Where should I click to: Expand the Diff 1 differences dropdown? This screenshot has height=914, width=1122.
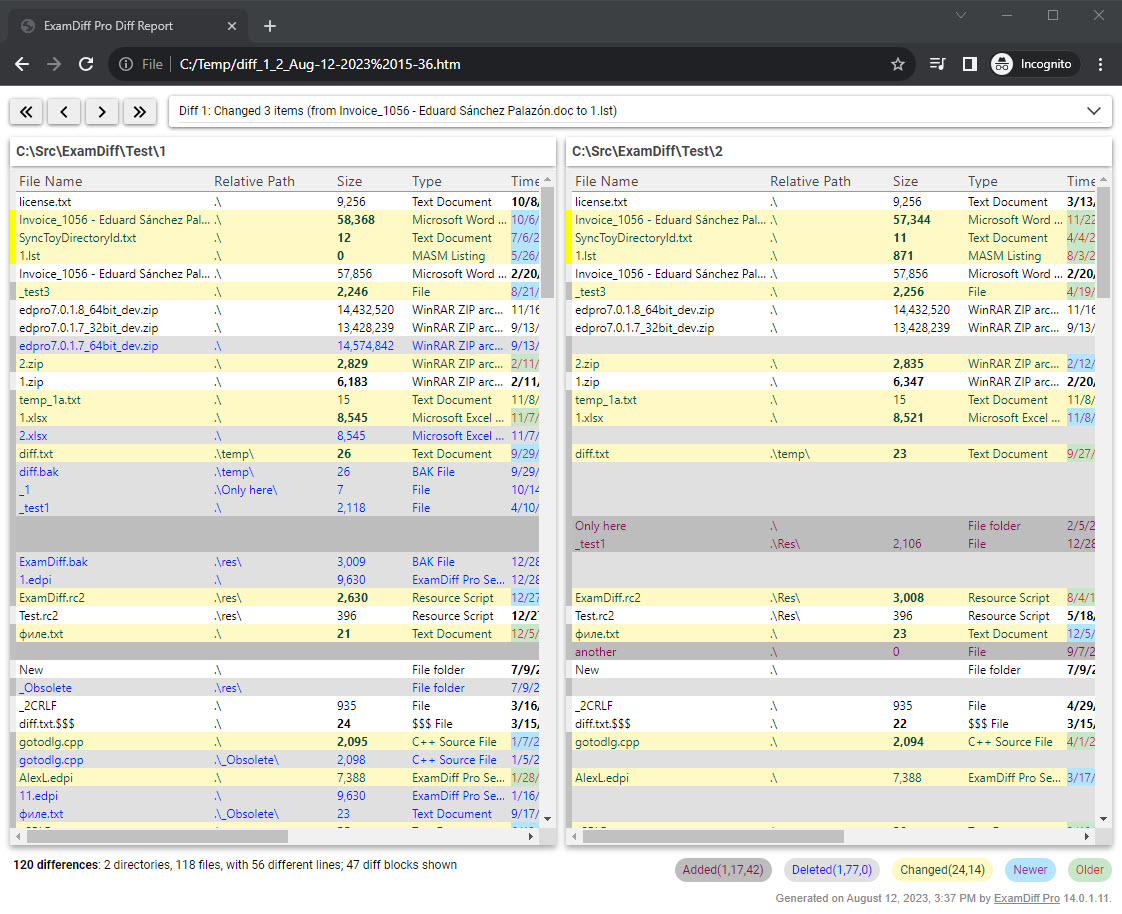tap(1091, 111)
